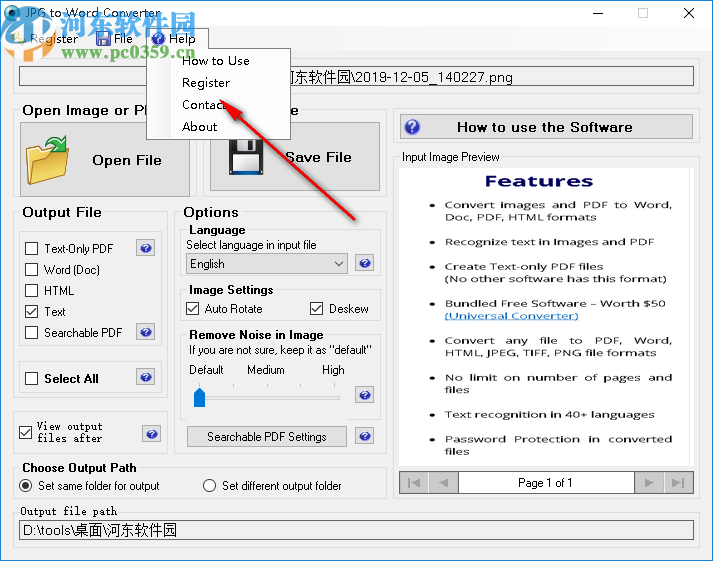Minimize the converter window

tap(598, 13)
